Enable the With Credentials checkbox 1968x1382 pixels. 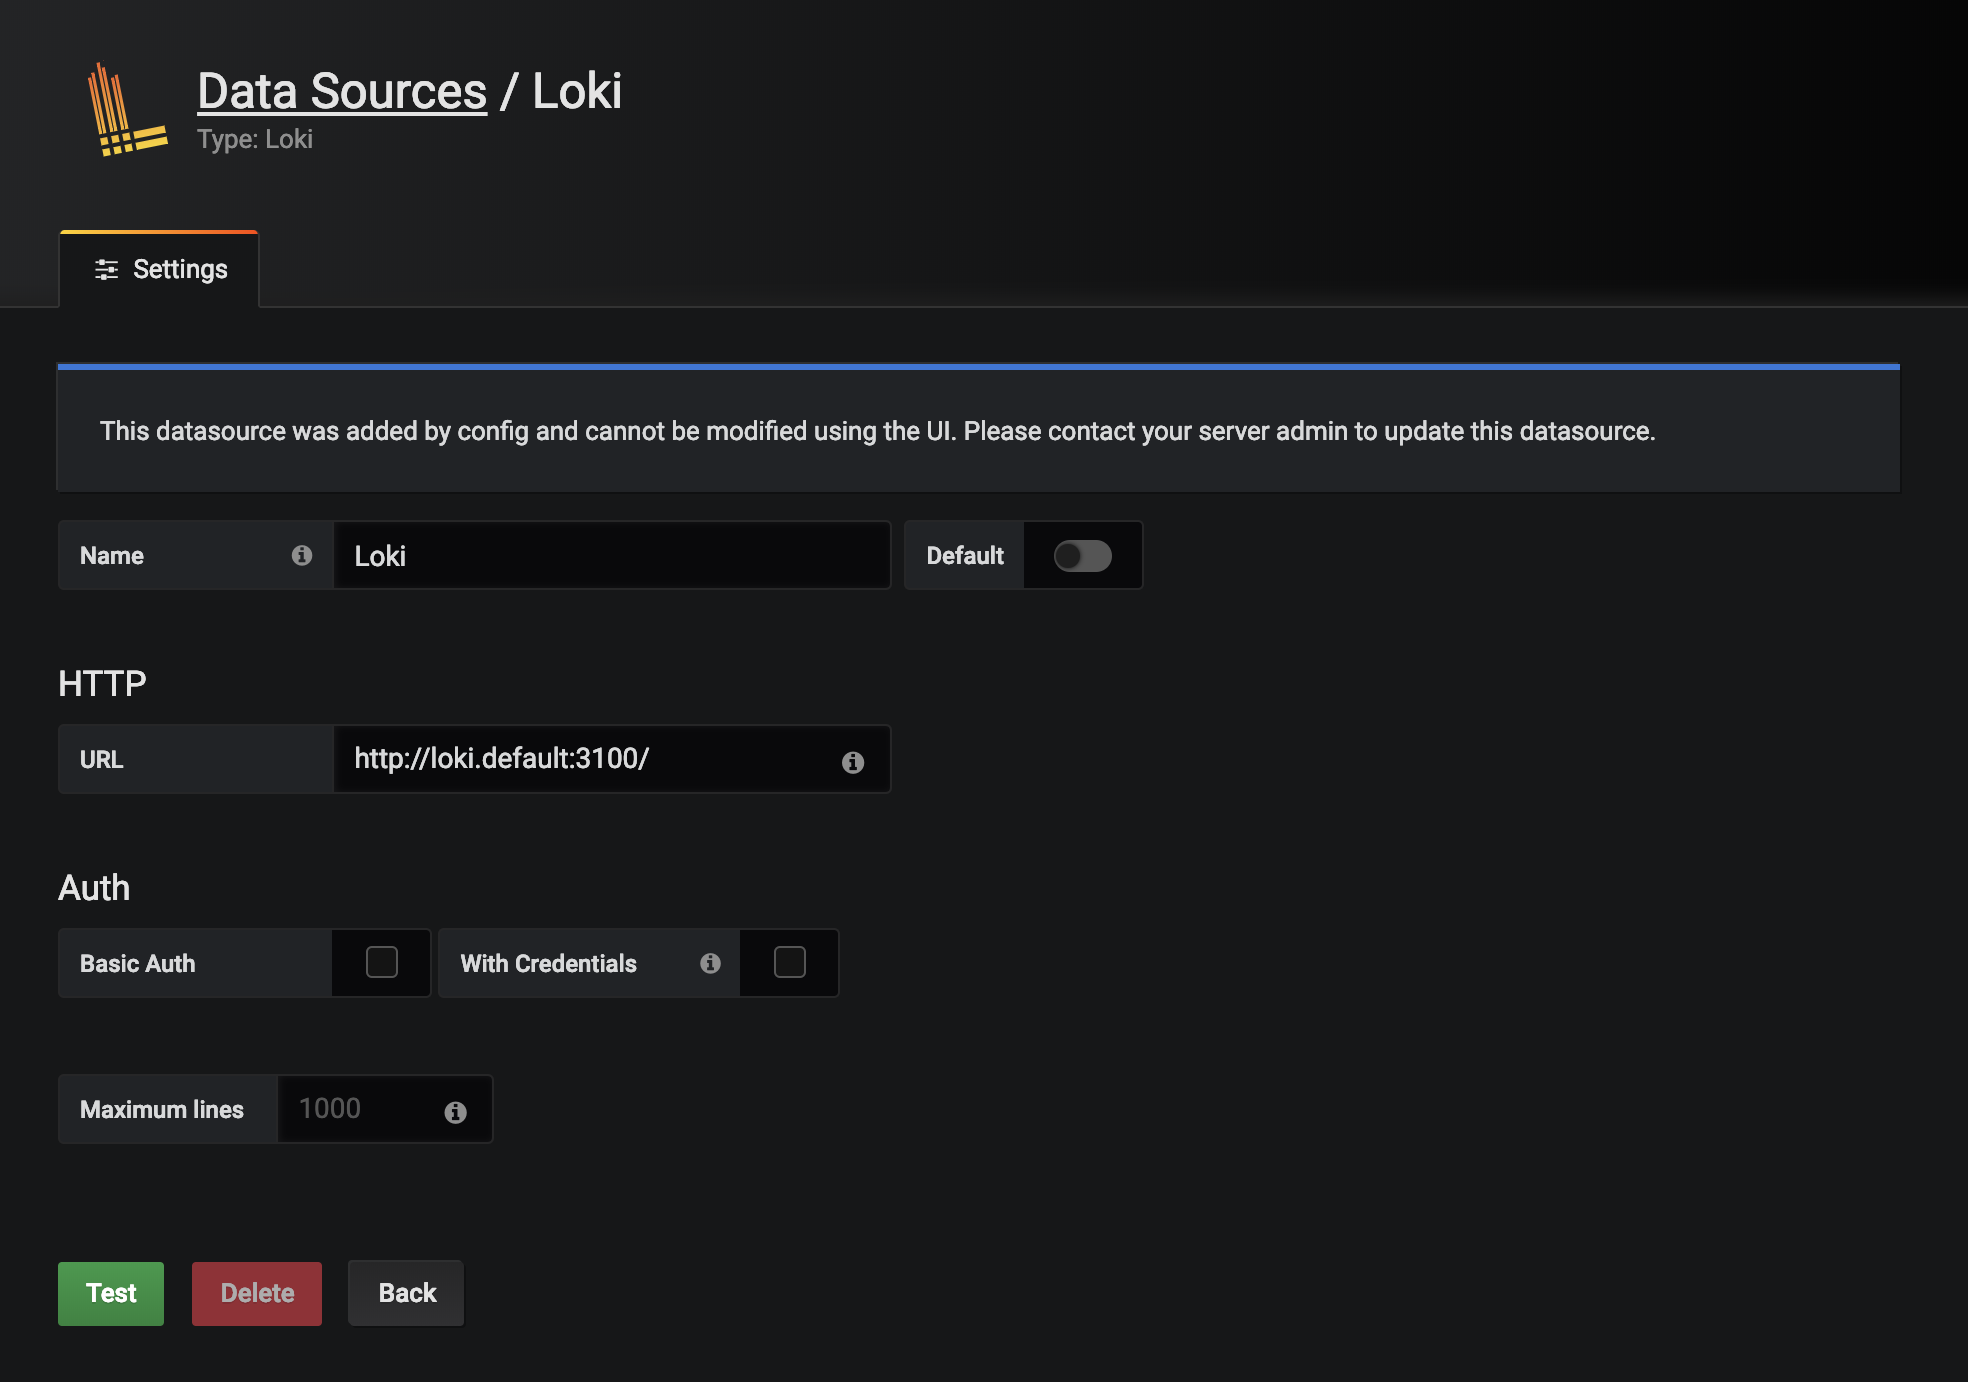pyautogui.click(x=788, y=962)
